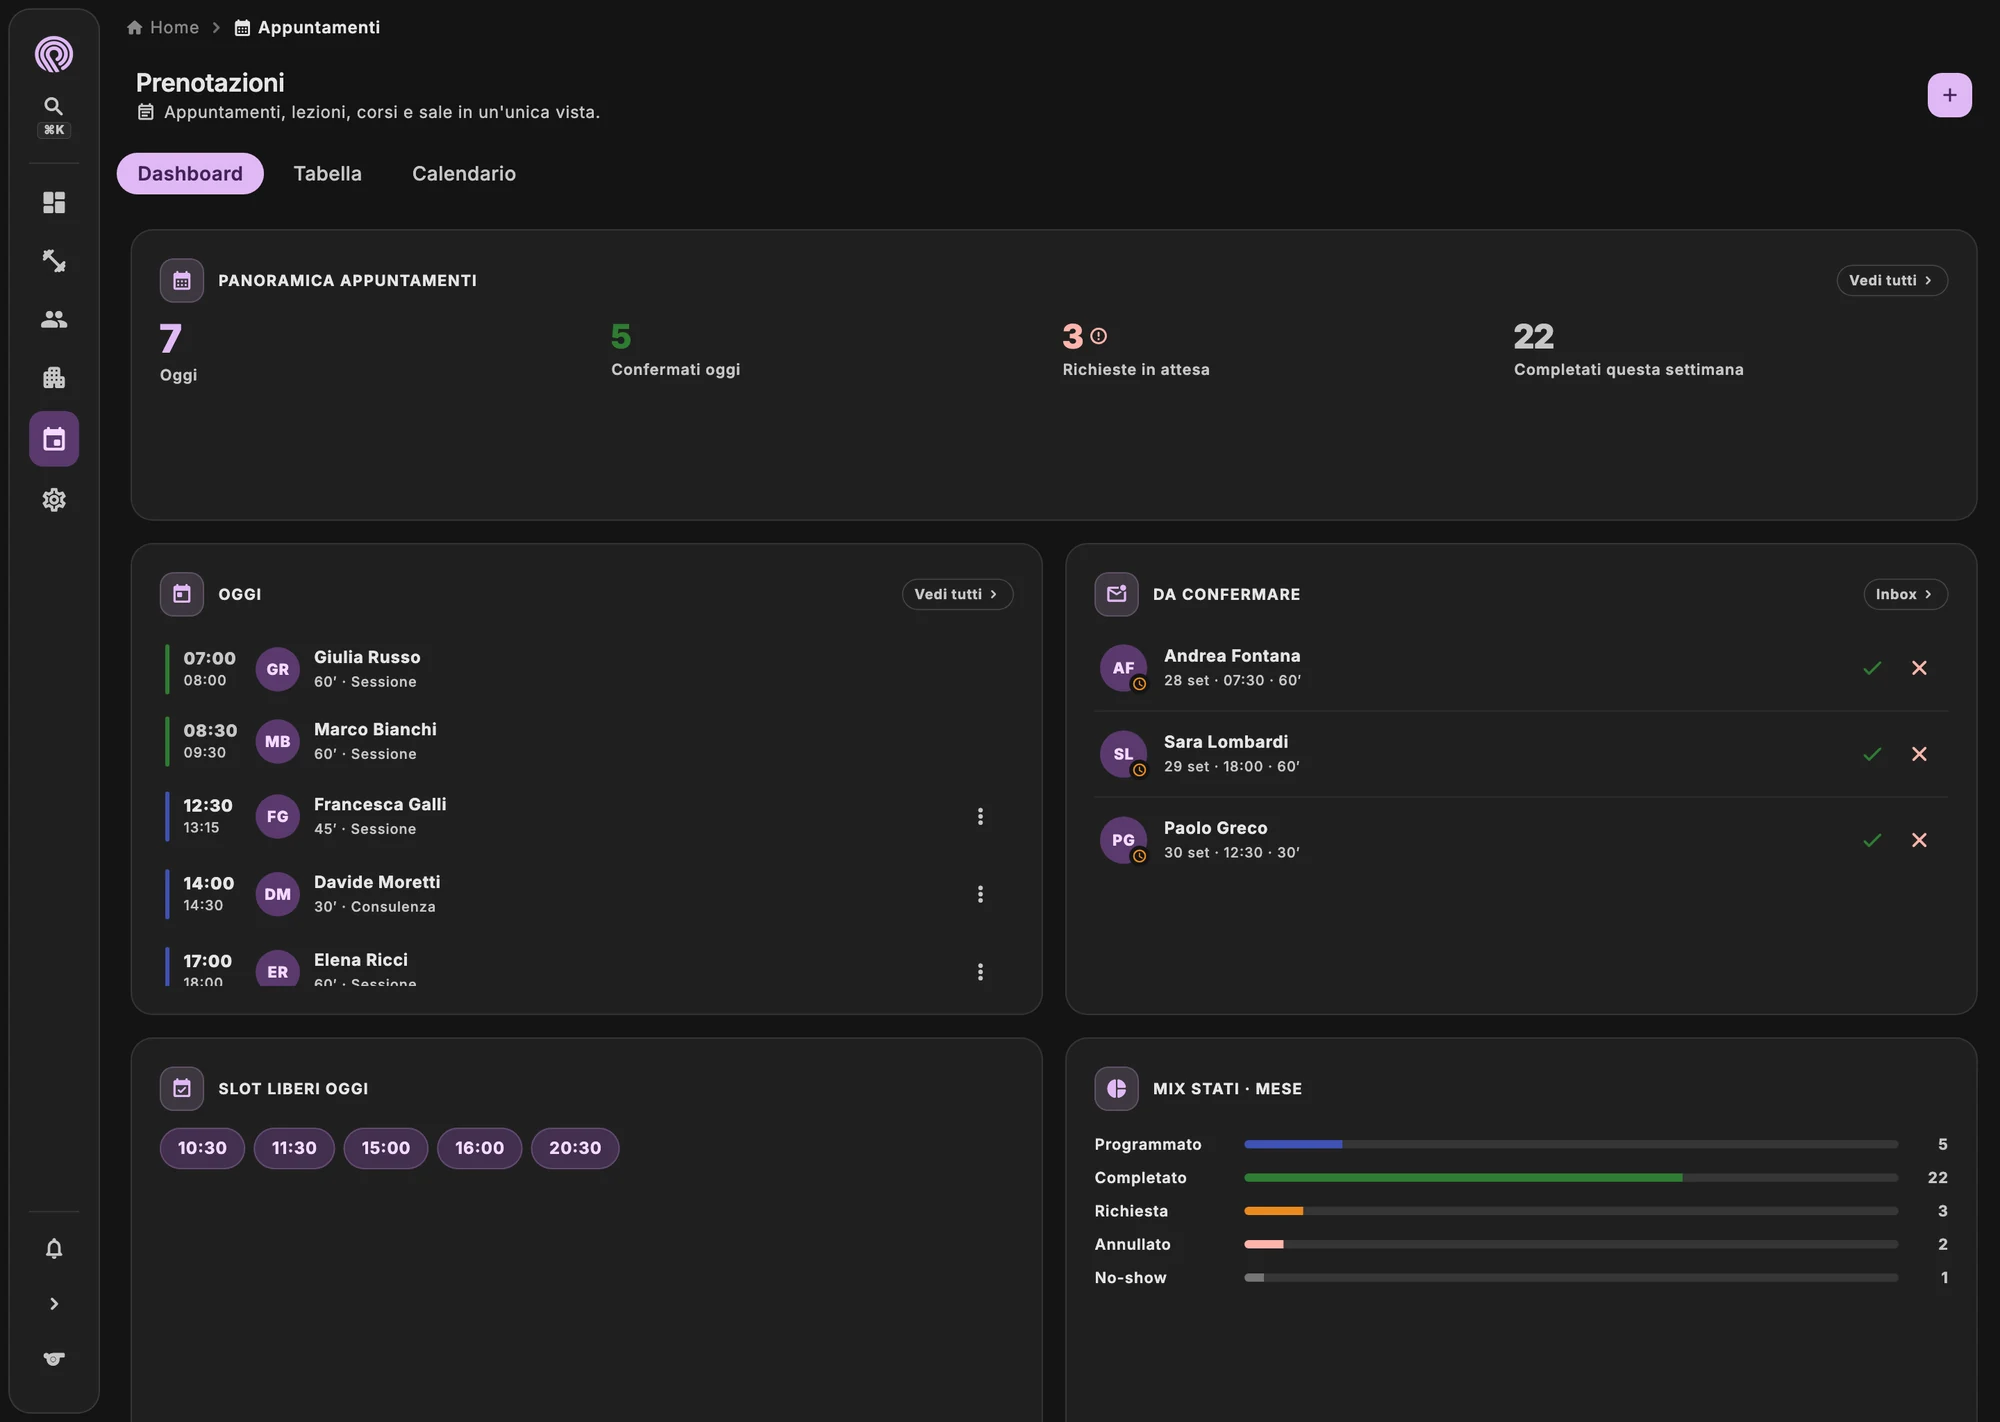Select the 10:30 free slot
Screen dimensions: 2000x1422
[202, 1149]
